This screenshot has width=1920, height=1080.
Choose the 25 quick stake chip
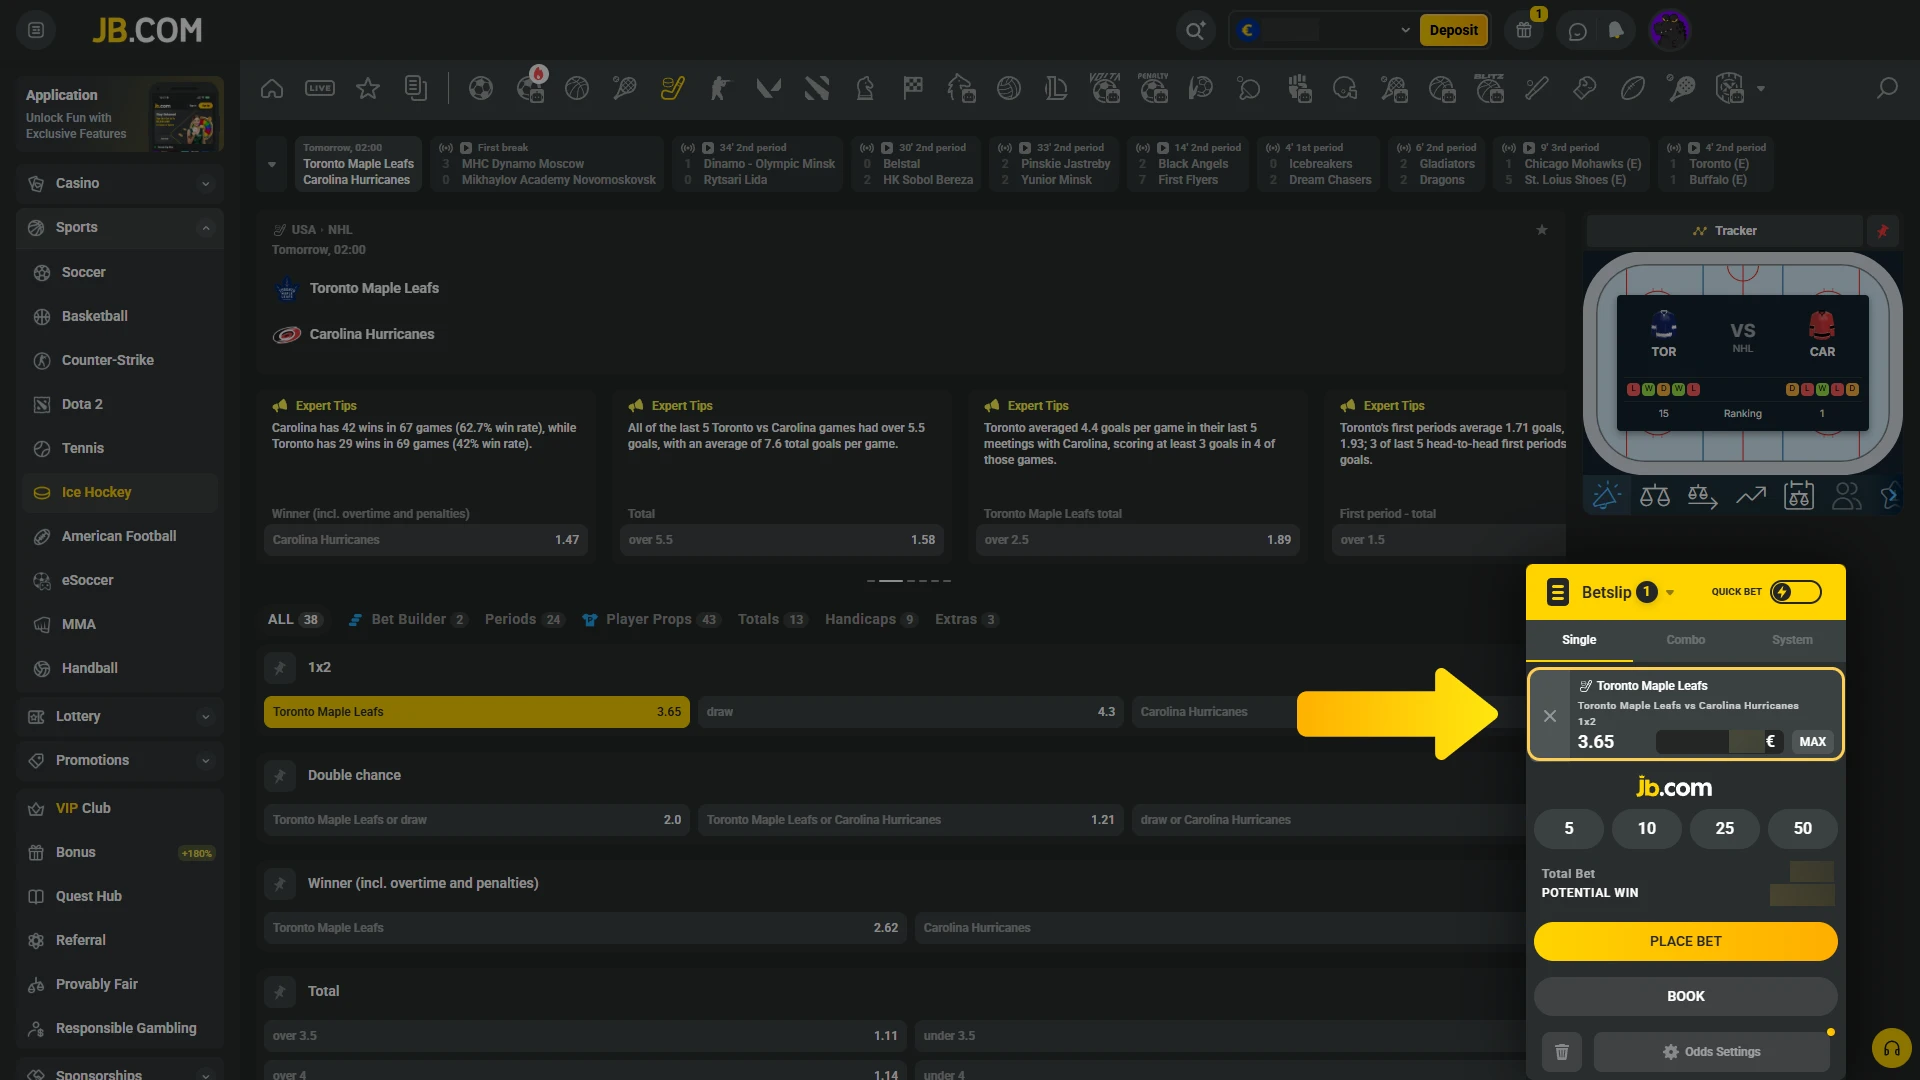1725,829
